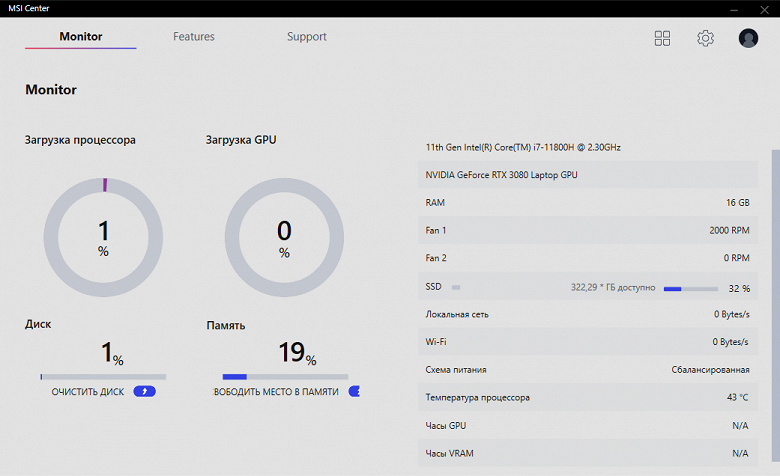Screen dimensions: 780x476
Task: Click the disk usage progress bar
Action: (x=103, y=377)
